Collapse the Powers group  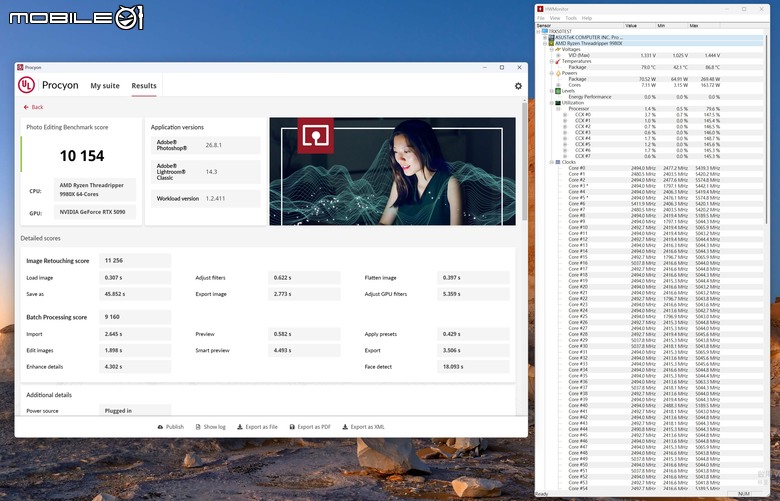pos(552,73)
